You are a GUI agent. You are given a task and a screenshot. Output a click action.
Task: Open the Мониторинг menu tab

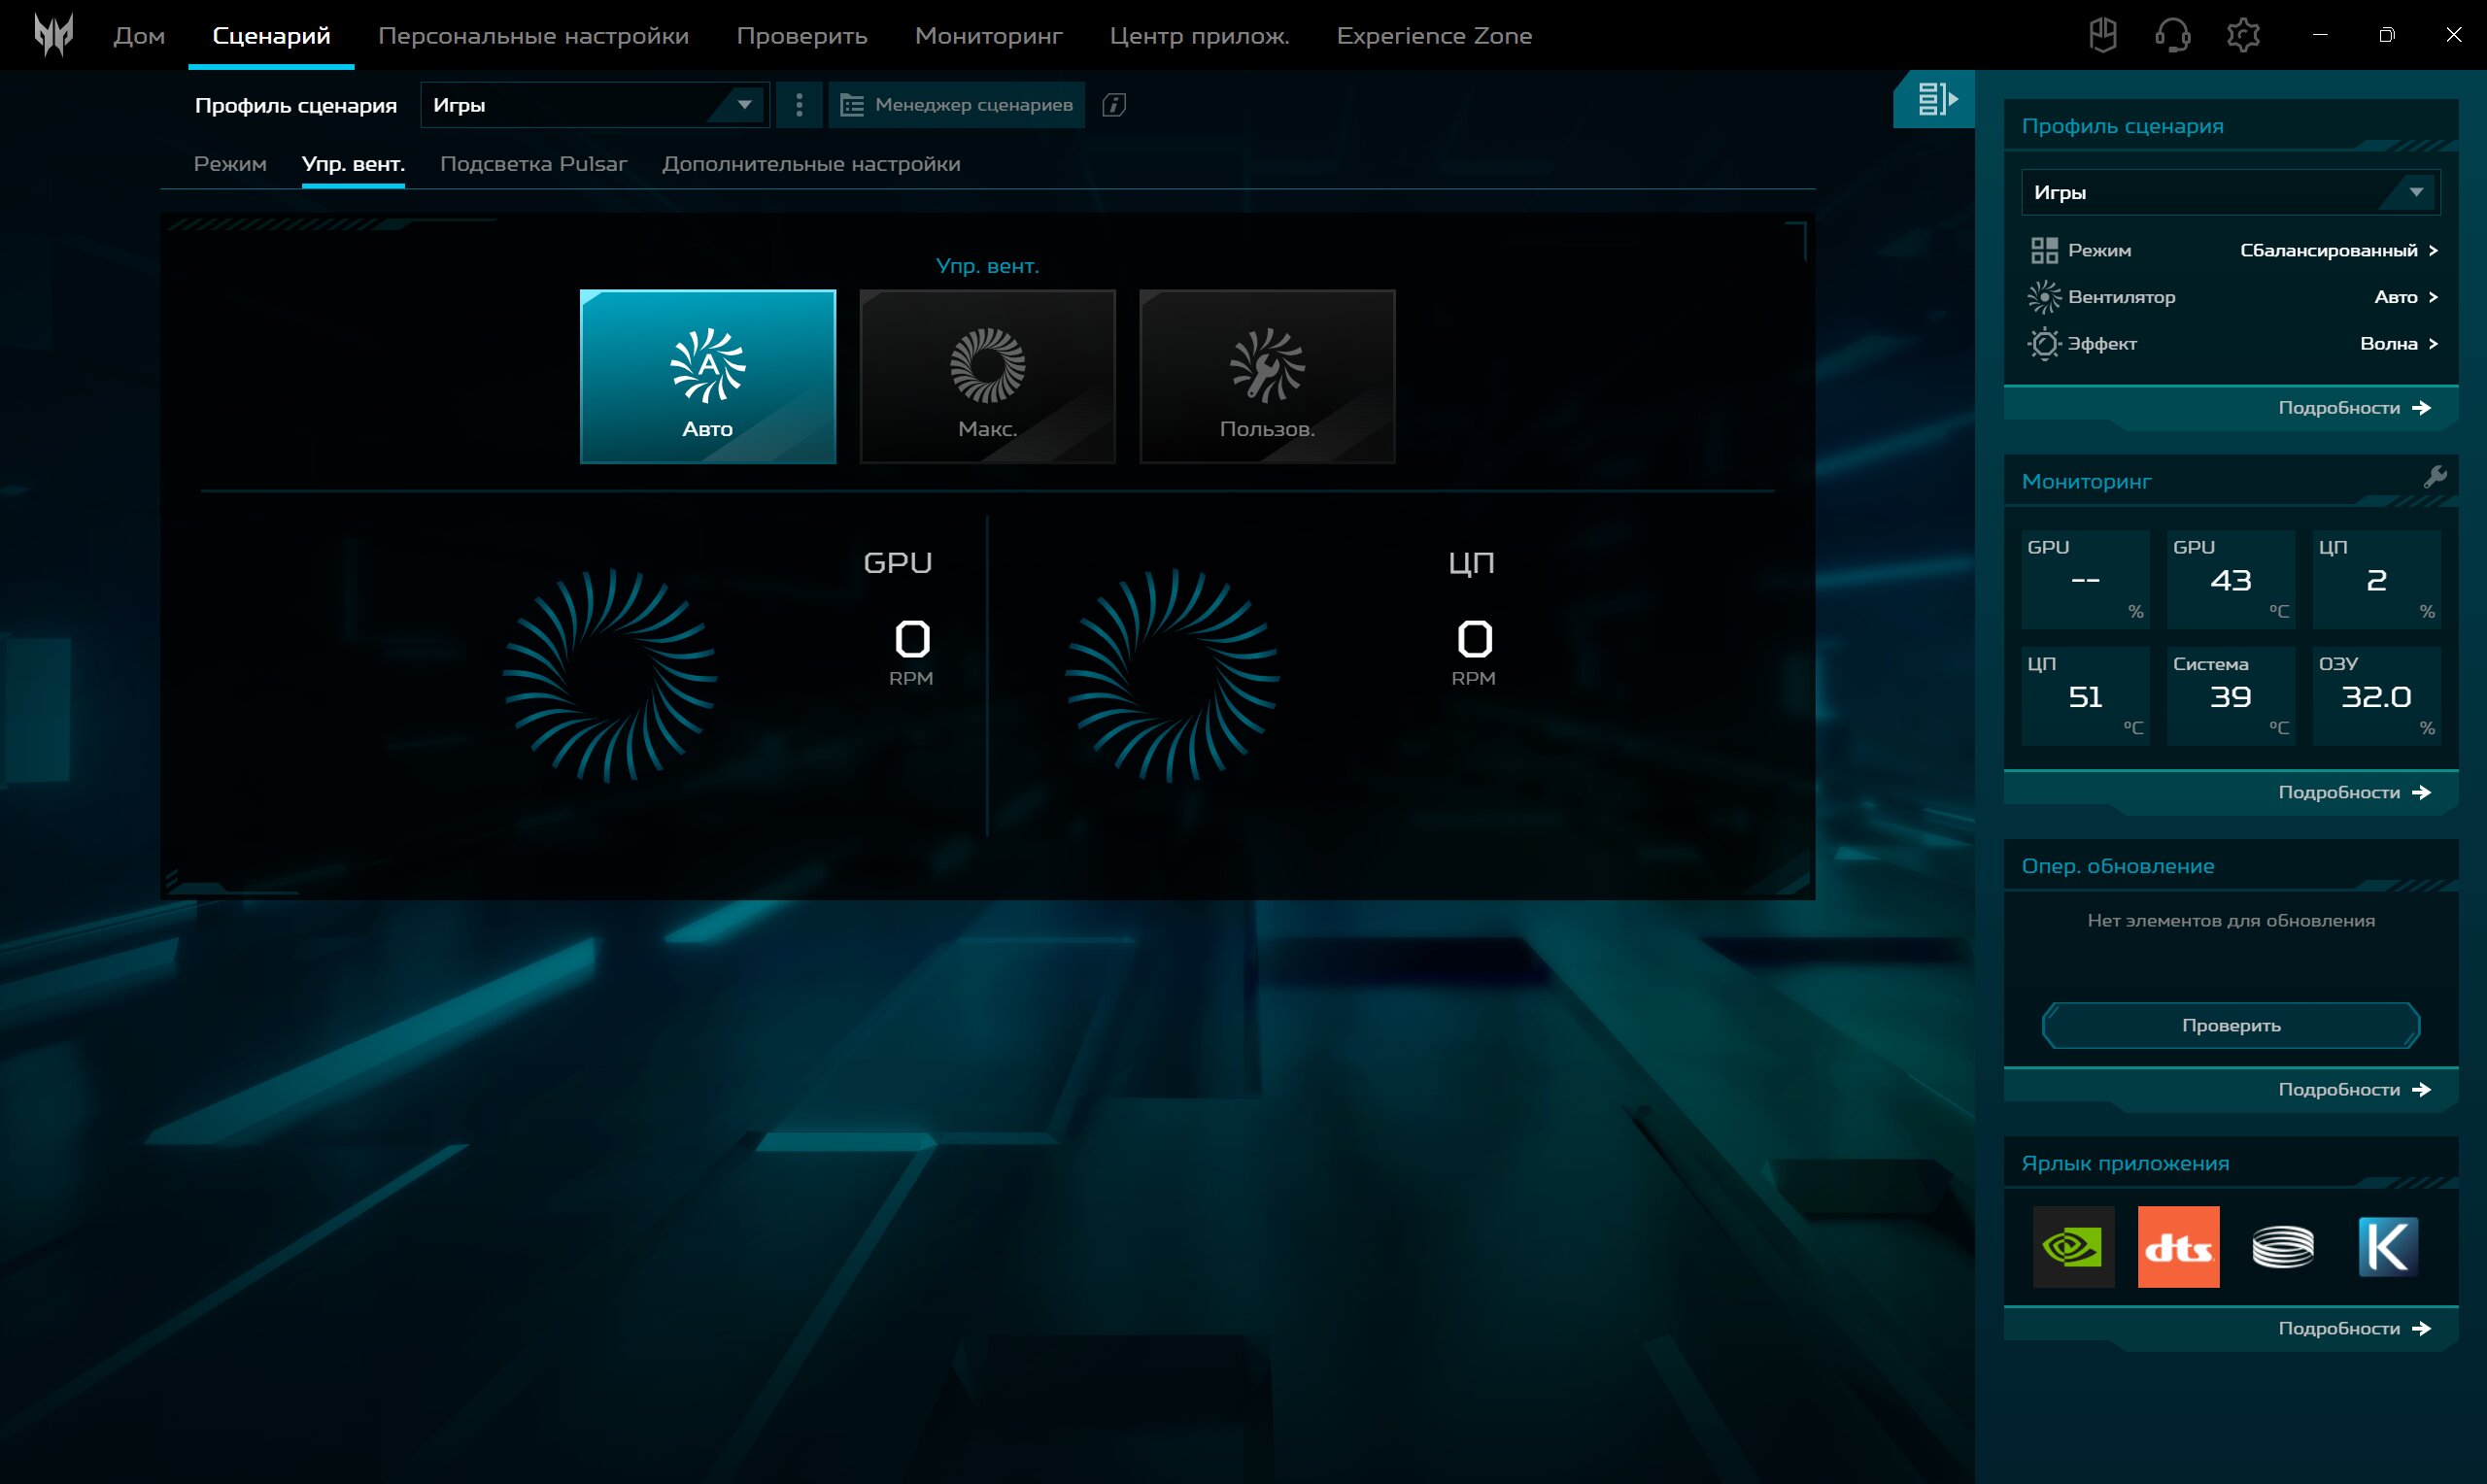coord(988,36)
